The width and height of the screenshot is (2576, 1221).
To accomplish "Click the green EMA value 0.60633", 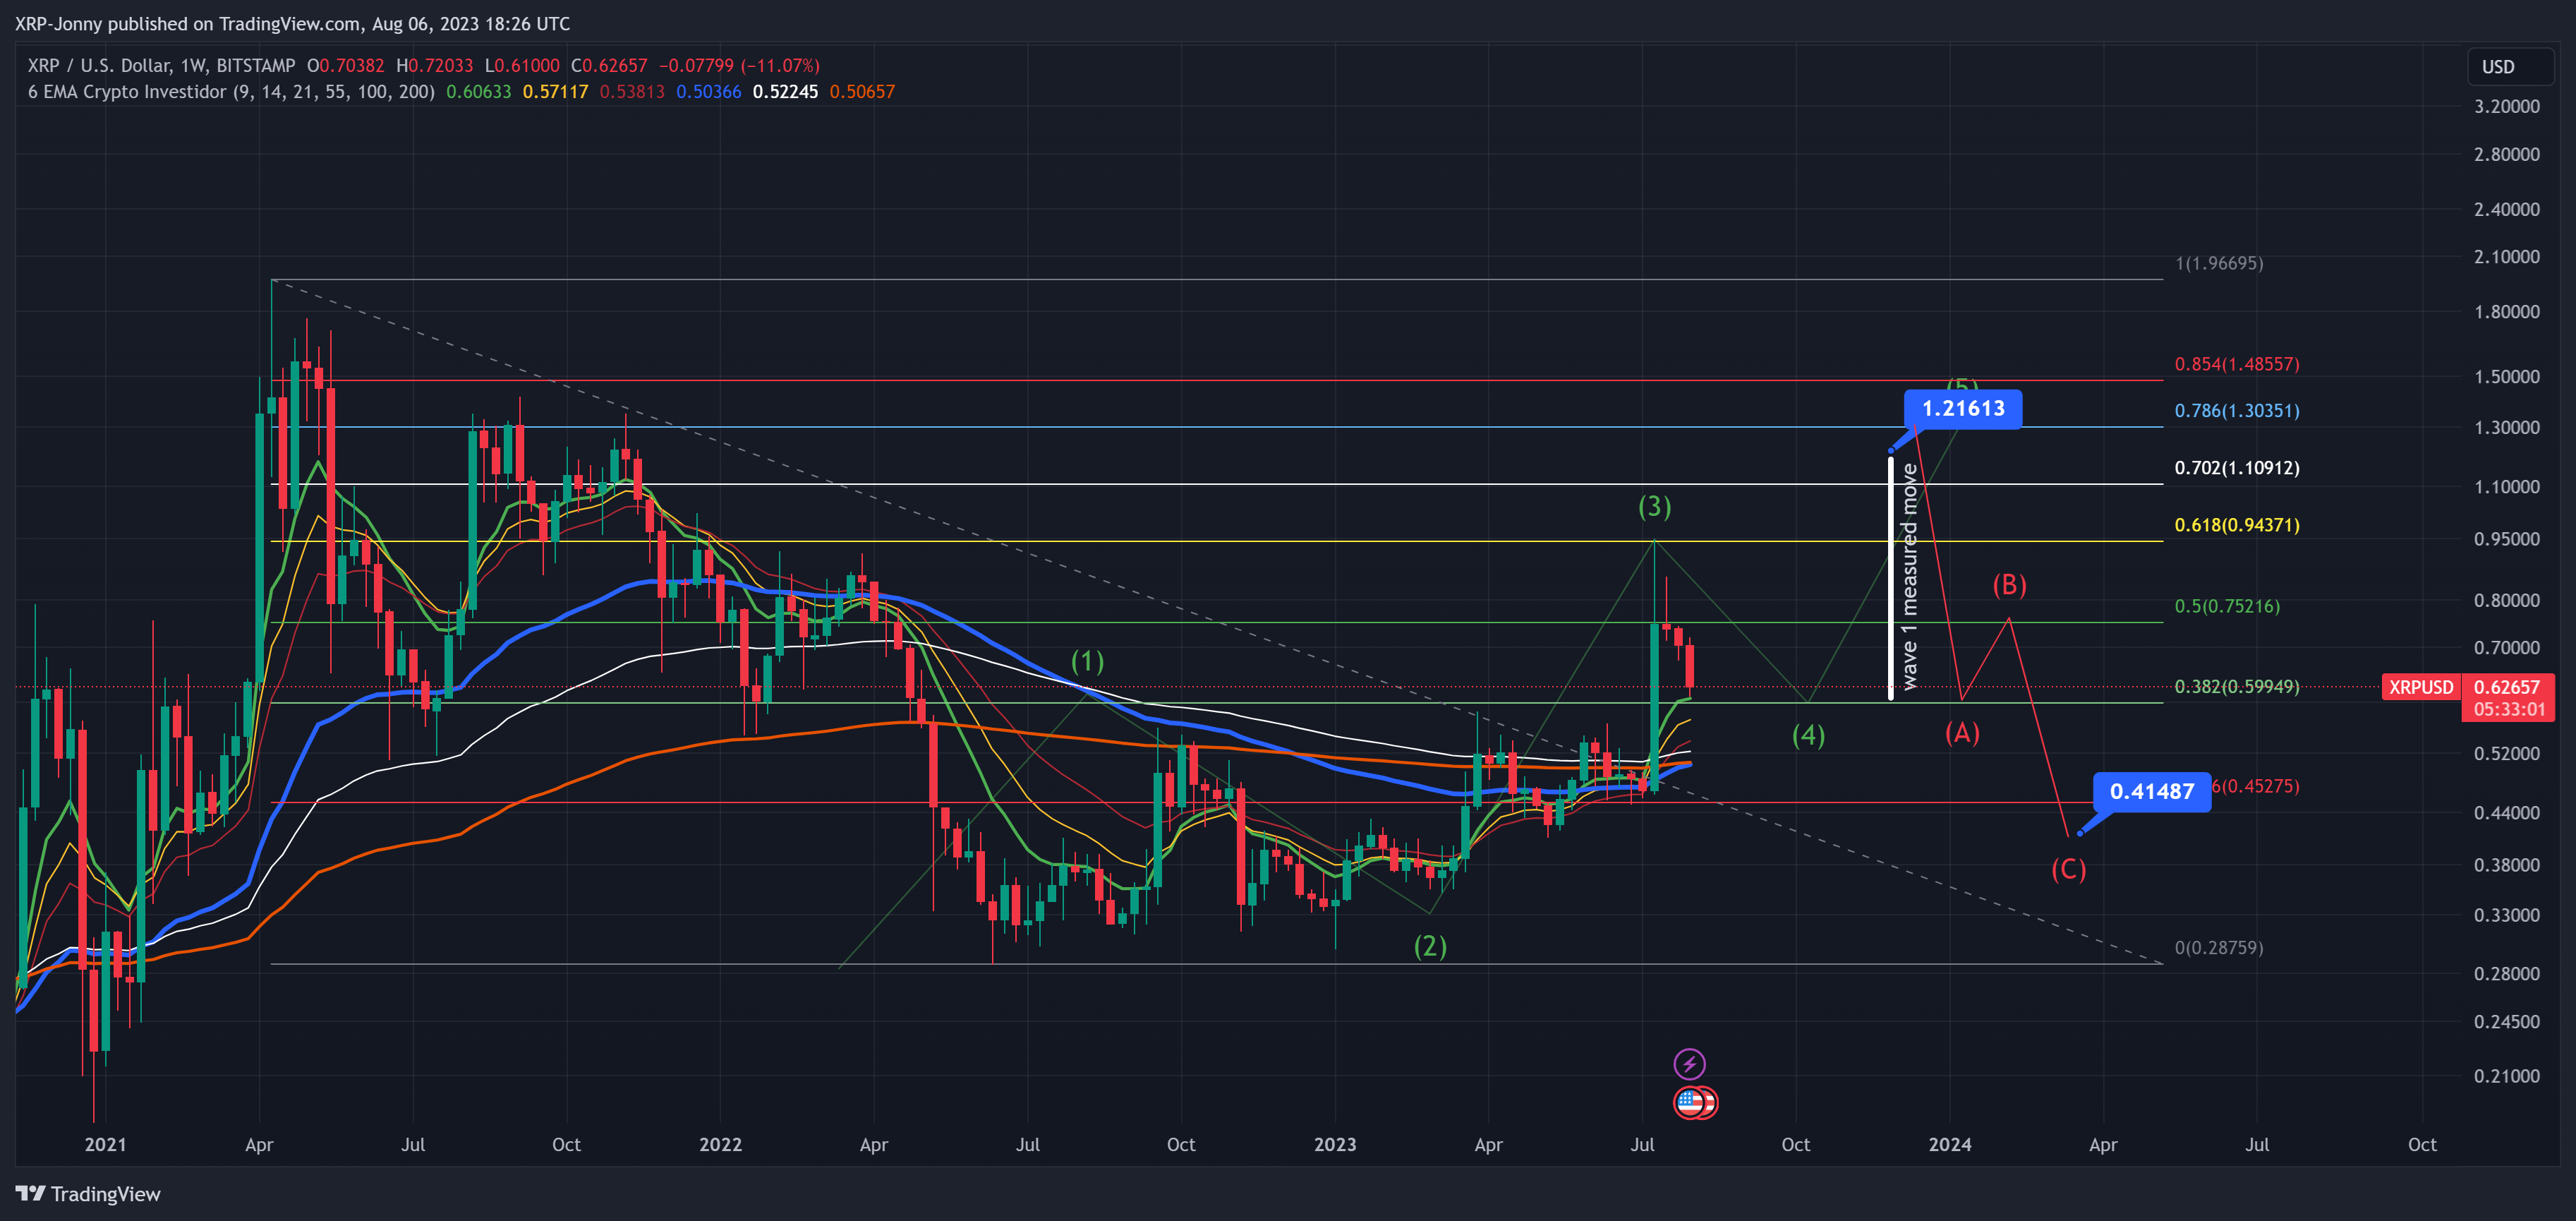I will (x=478, y=92).
